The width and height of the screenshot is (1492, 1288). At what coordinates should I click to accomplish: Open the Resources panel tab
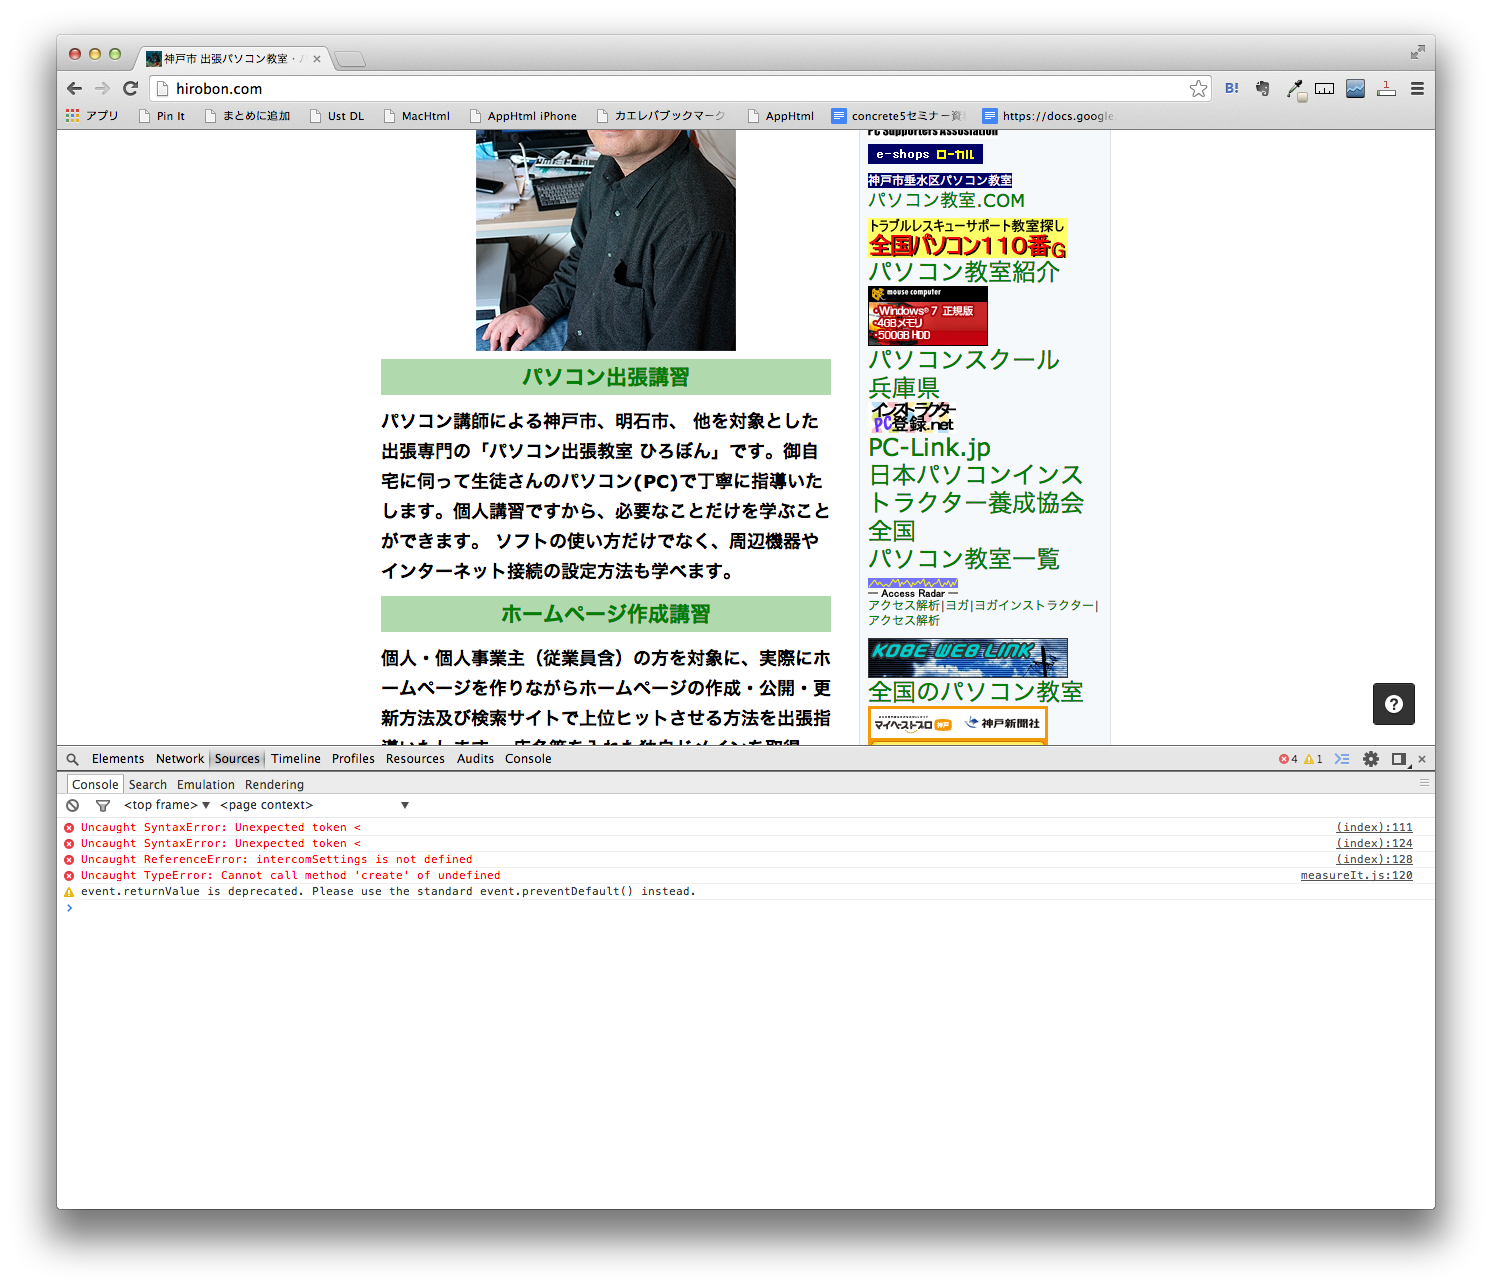[415, 759]
